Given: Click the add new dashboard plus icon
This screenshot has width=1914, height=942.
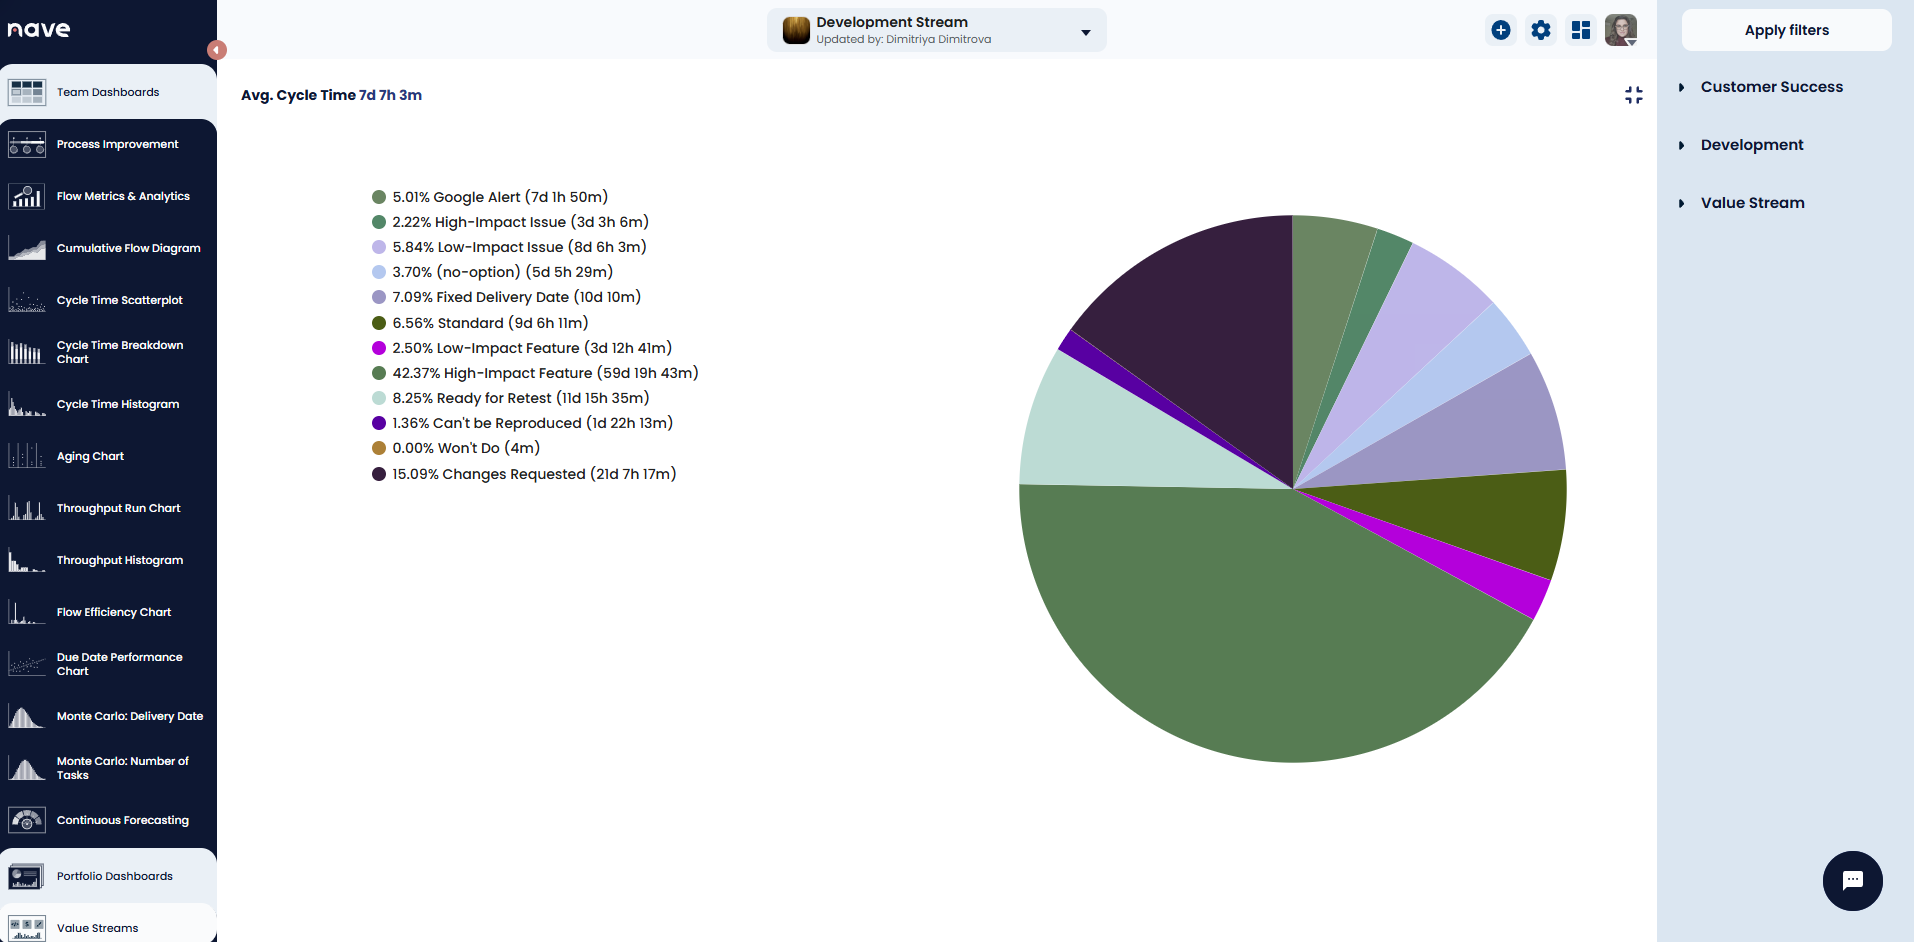Looking at the screenshot, I should pyautogui.click(x=1501, y=30).
